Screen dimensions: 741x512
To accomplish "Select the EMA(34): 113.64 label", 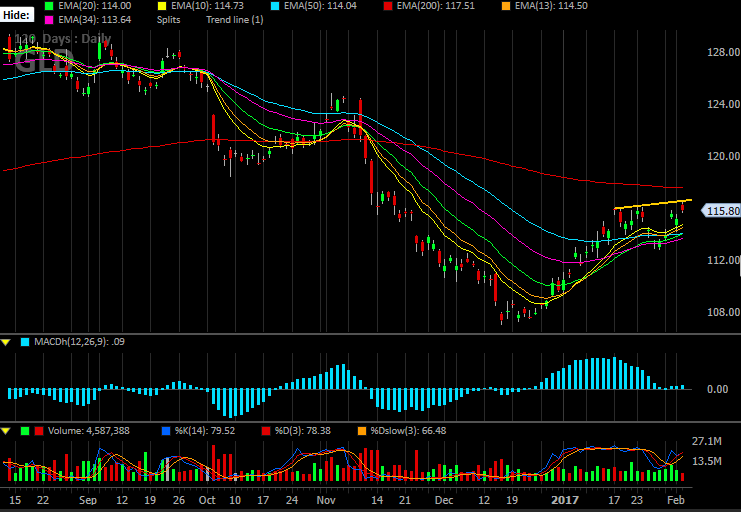I will (x=95, y=20).
